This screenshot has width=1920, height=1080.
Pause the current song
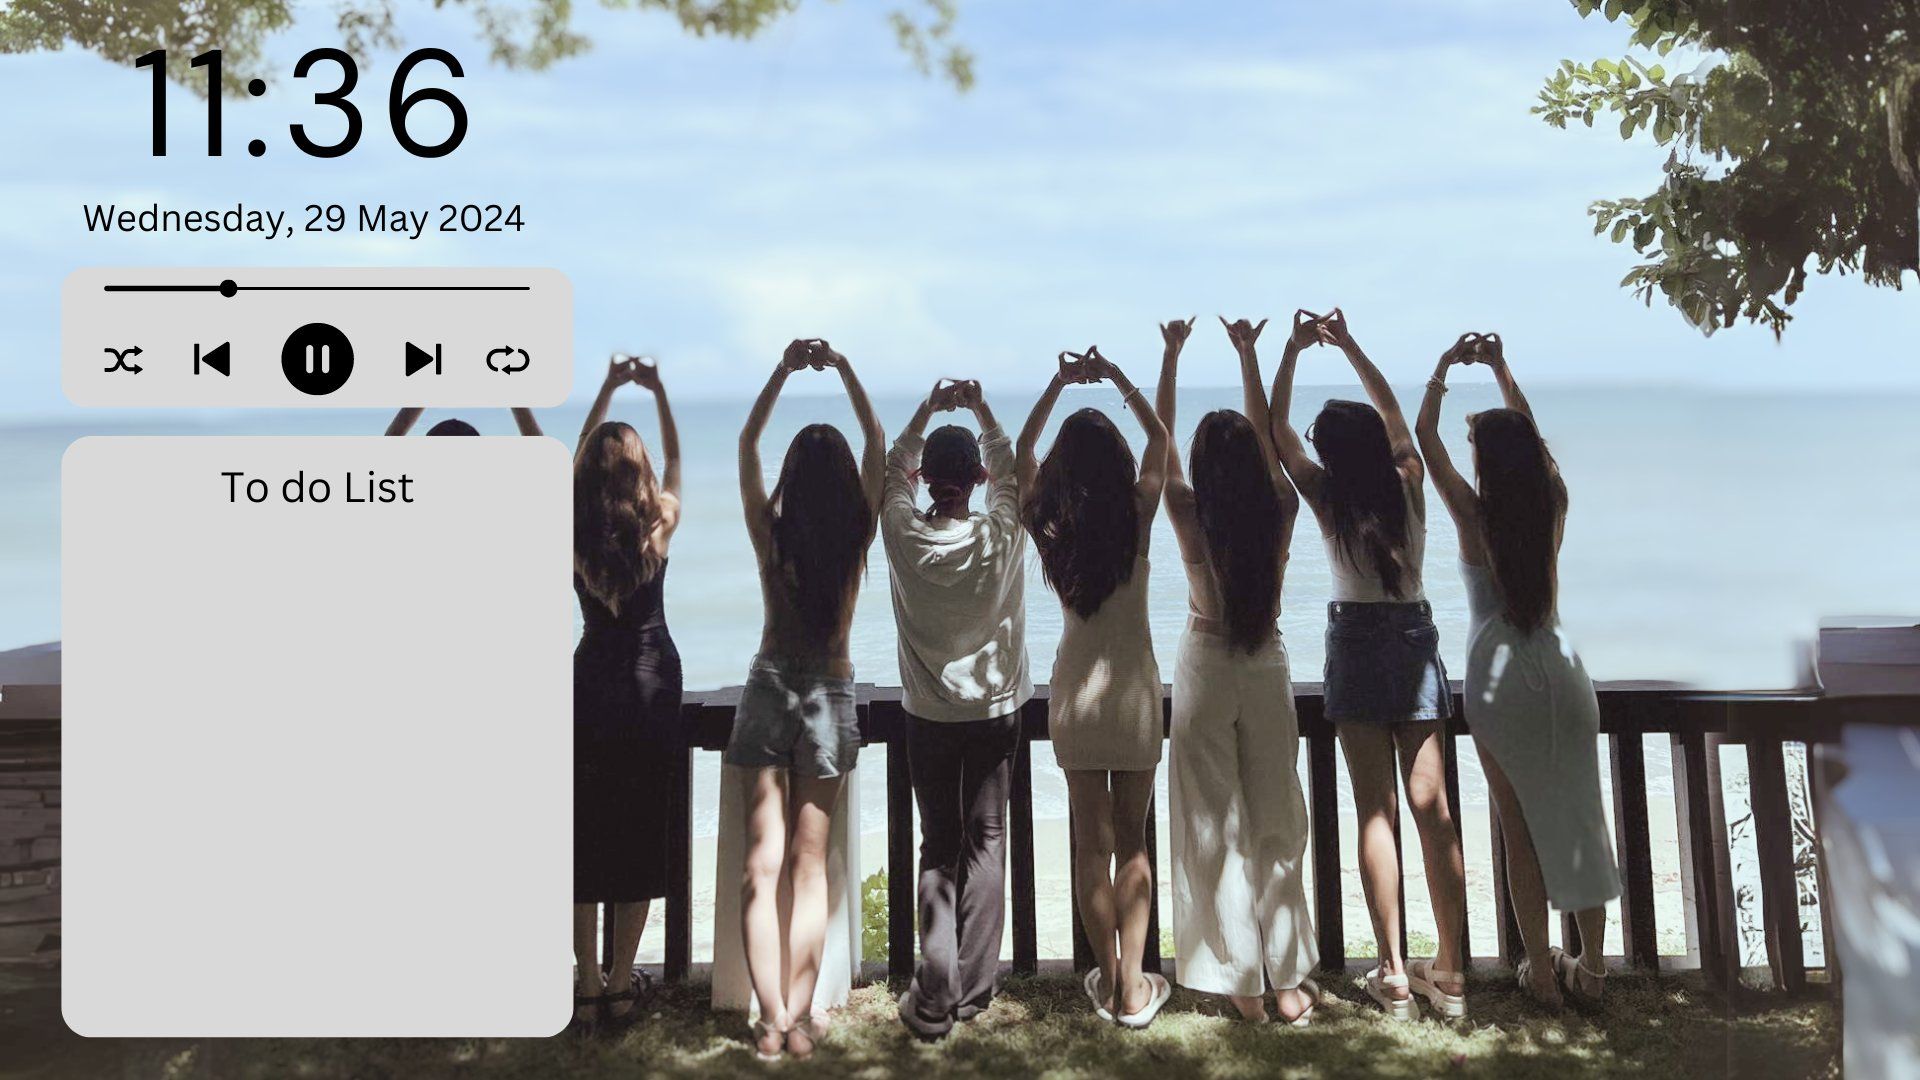pyautogui.click(x=317, y=359)
